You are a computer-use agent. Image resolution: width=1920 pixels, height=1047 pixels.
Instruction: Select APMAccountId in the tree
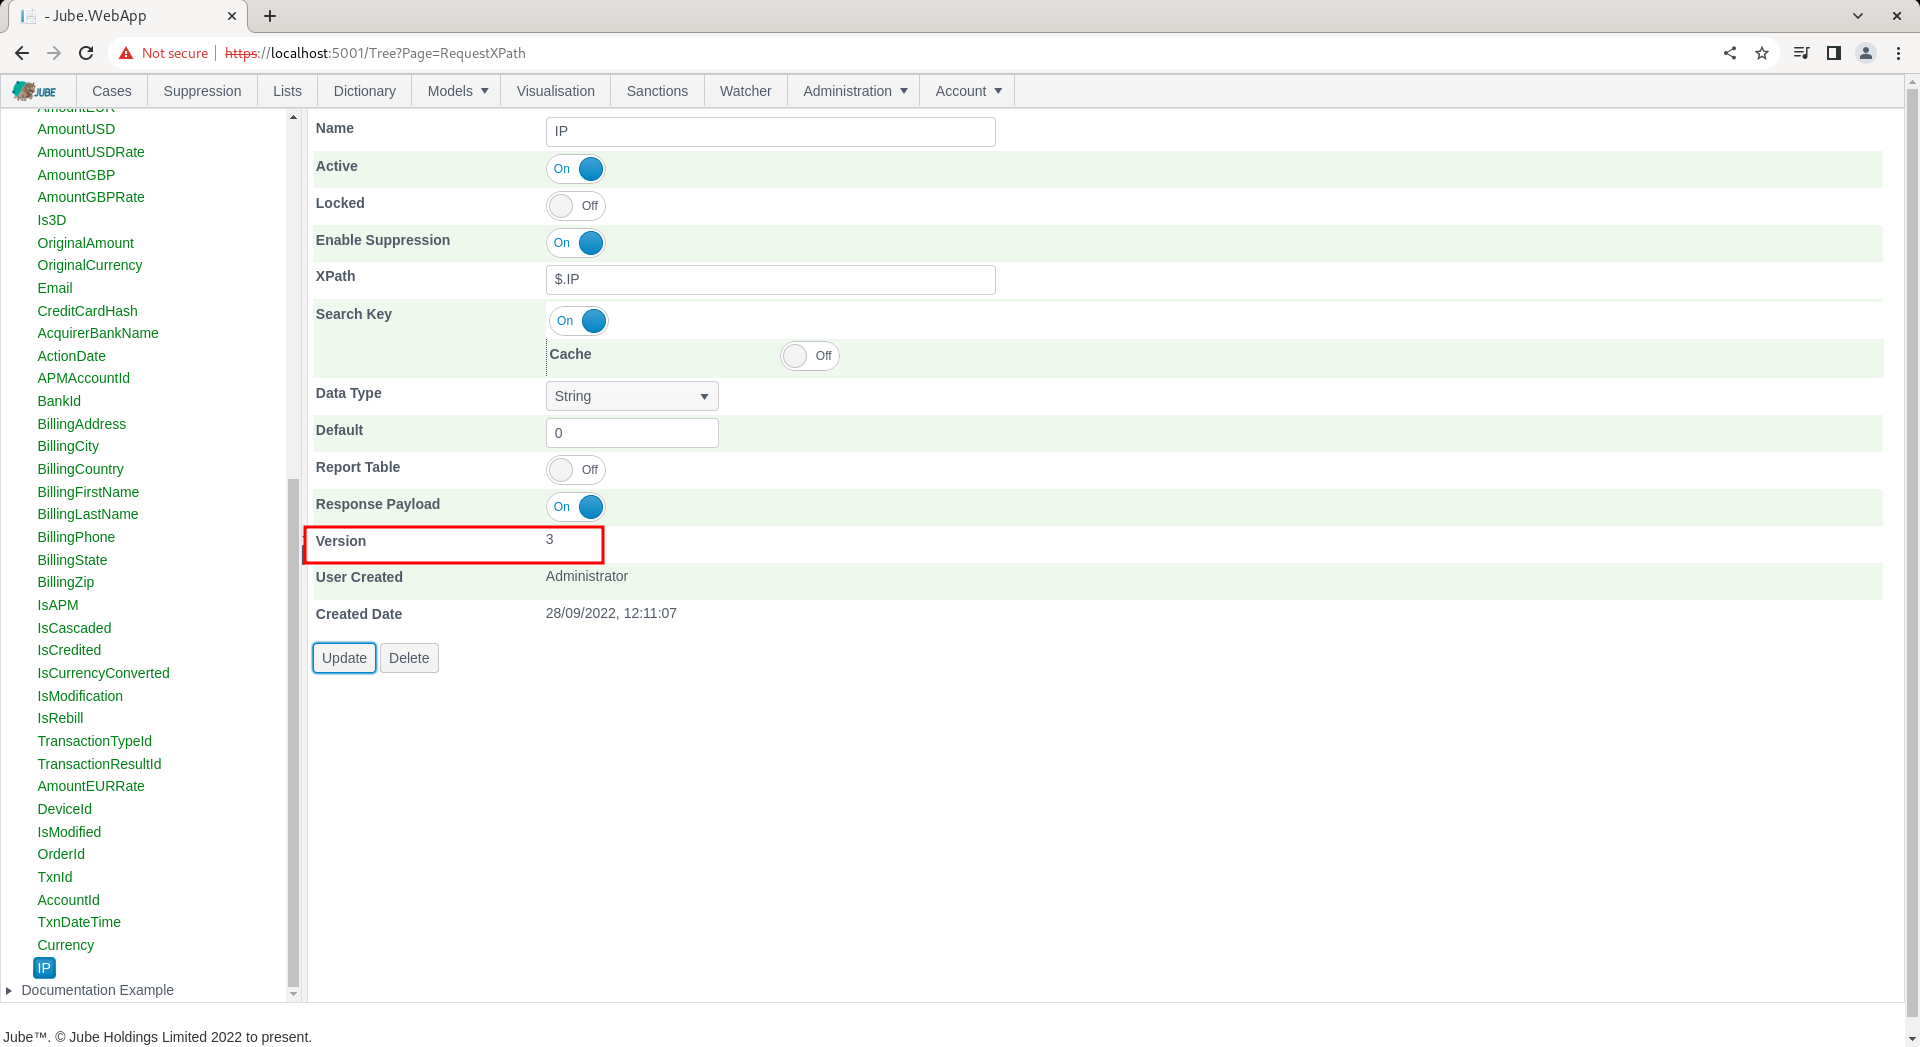pos(84,378)
